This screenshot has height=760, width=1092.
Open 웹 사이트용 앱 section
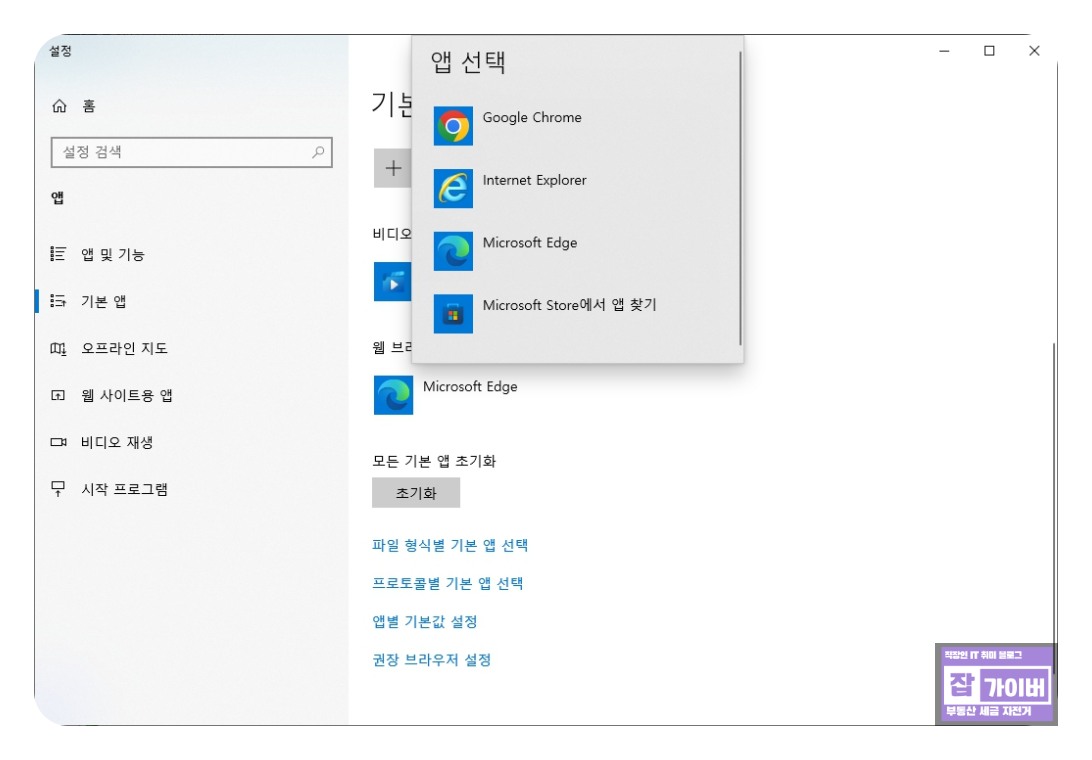[x=127, y=395]
